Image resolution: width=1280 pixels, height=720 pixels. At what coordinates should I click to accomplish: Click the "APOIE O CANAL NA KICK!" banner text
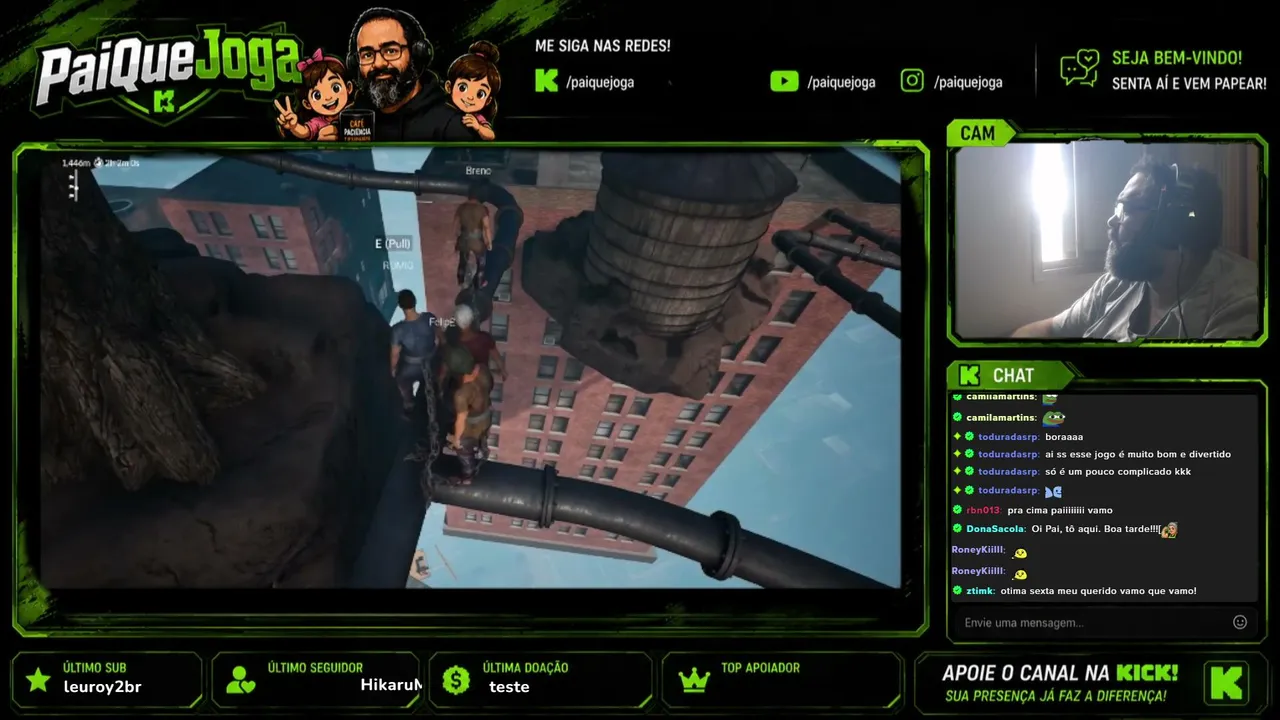click(1060, 673)
